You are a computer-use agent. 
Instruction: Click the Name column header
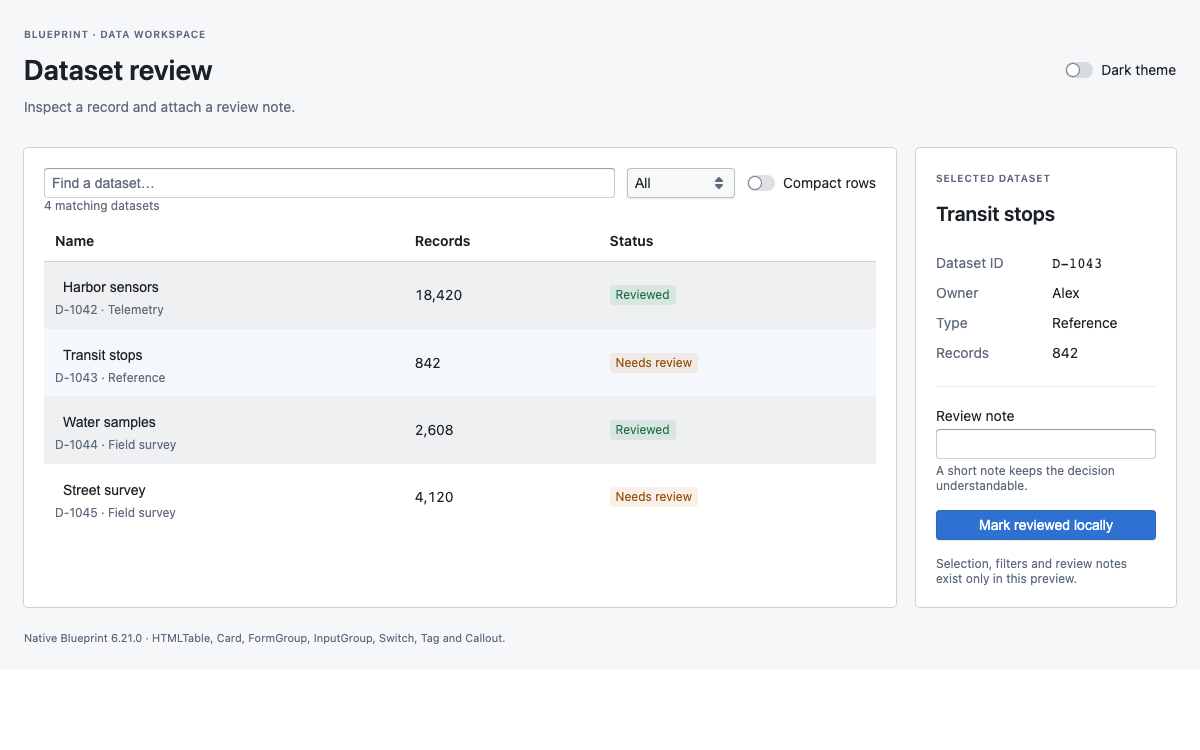pyautogui.click(x=75, y=241)
